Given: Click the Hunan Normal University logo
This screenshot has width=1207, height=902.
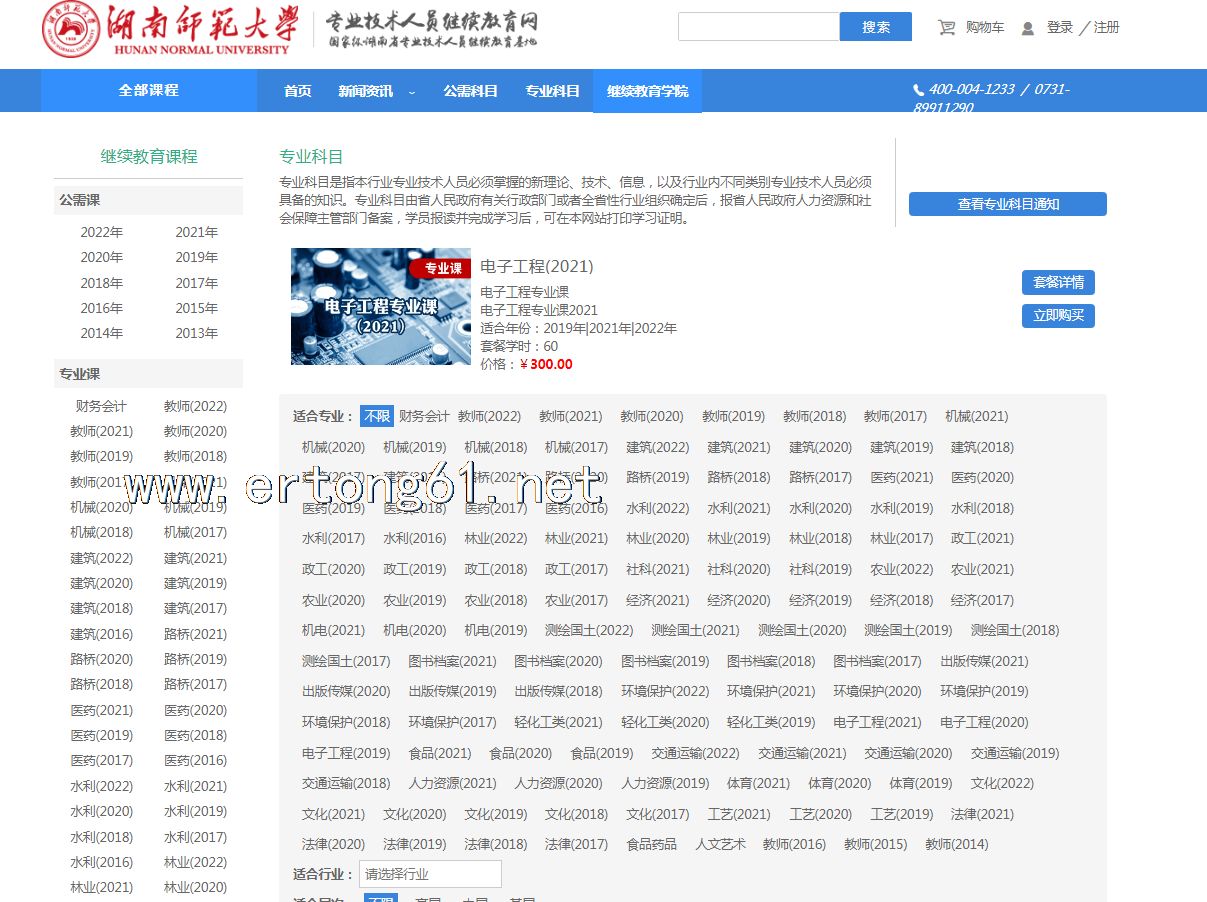Looking at the screenshot, I should (x=170, y=29).
